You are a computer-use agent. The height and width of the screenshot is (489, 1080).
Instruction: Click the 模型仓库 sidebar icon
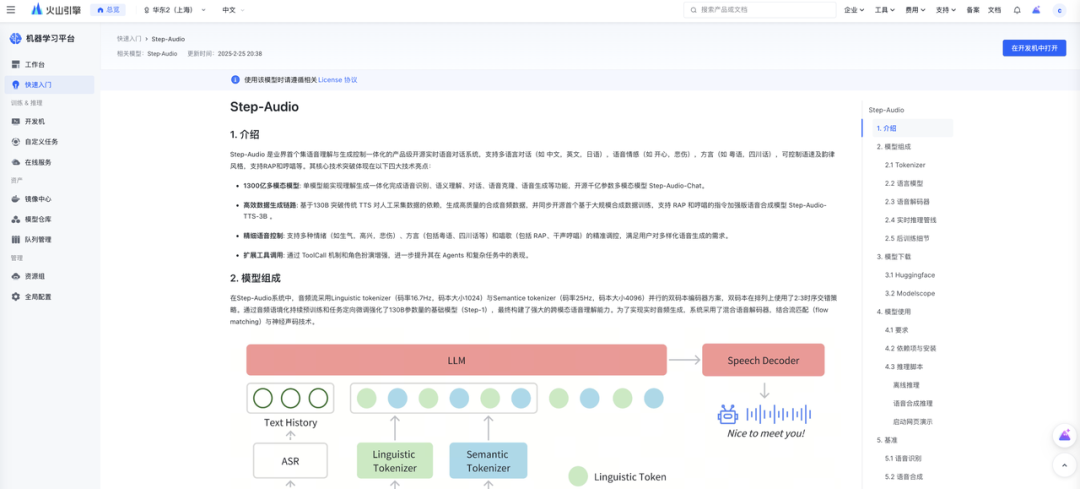16,219
